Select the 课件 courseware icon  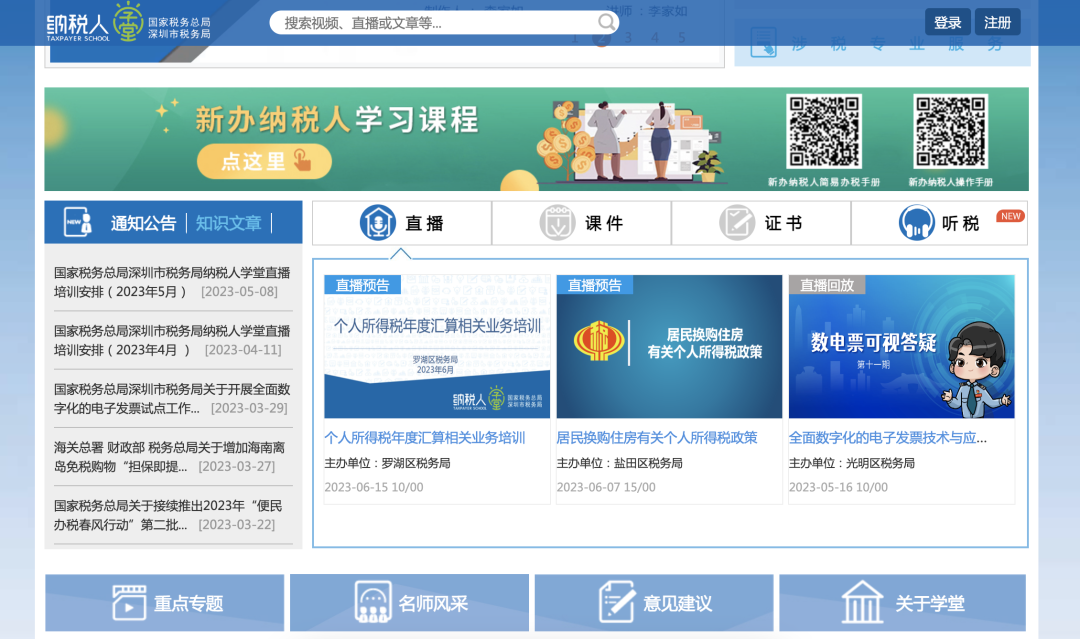557,222
